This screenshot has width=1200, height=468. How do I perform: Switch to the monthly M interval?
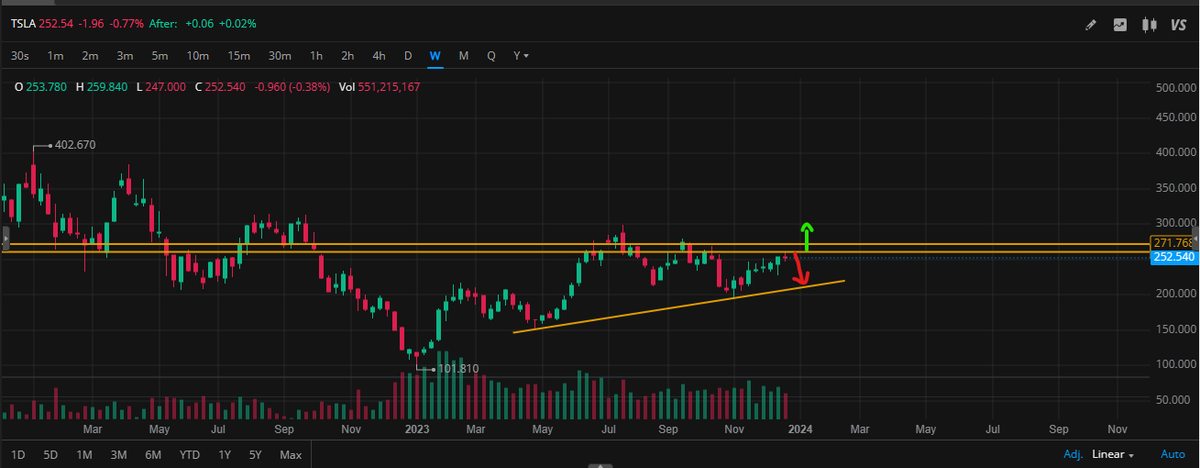(x=464, y=55)
